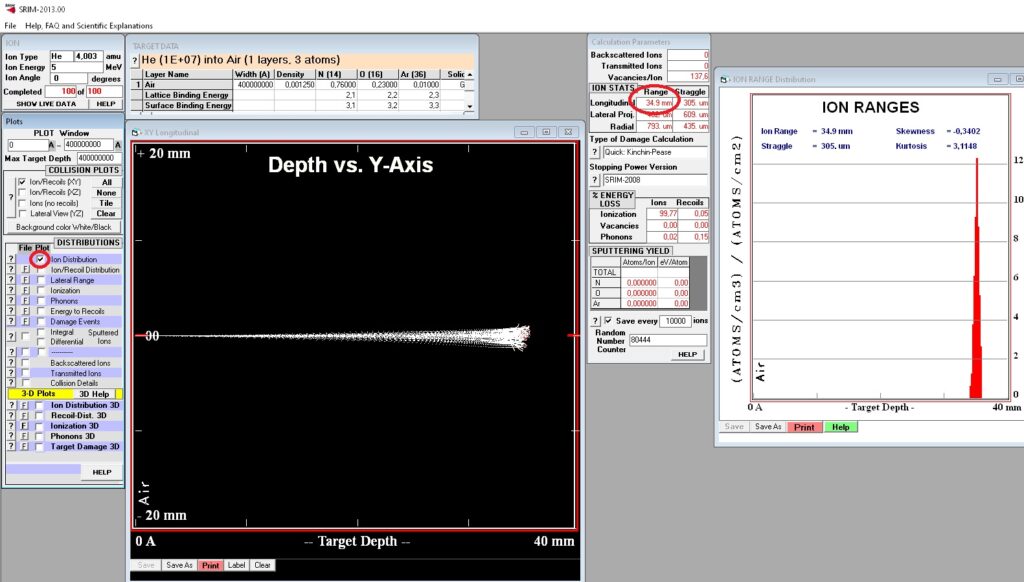
Task: Check the Phonons plot checkbox
Action: 40,301
